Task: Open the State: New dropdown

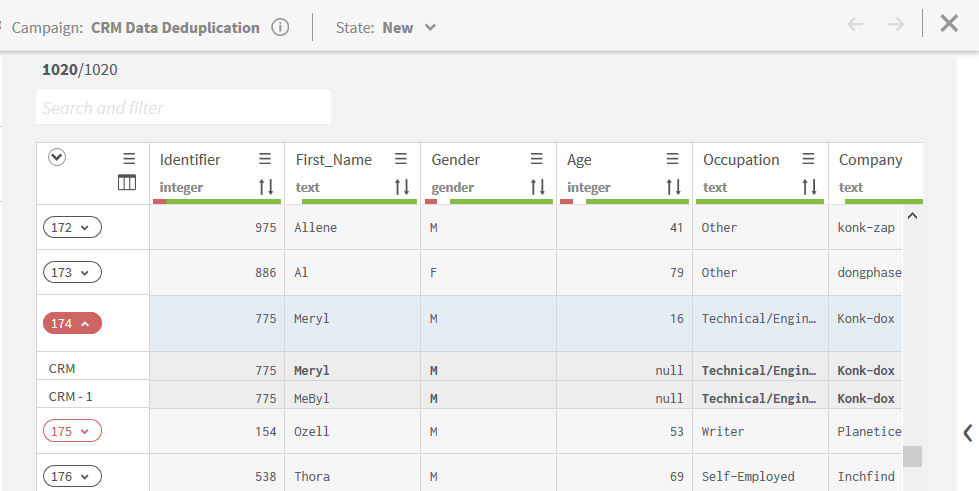Action: click(x=386, y=27)
